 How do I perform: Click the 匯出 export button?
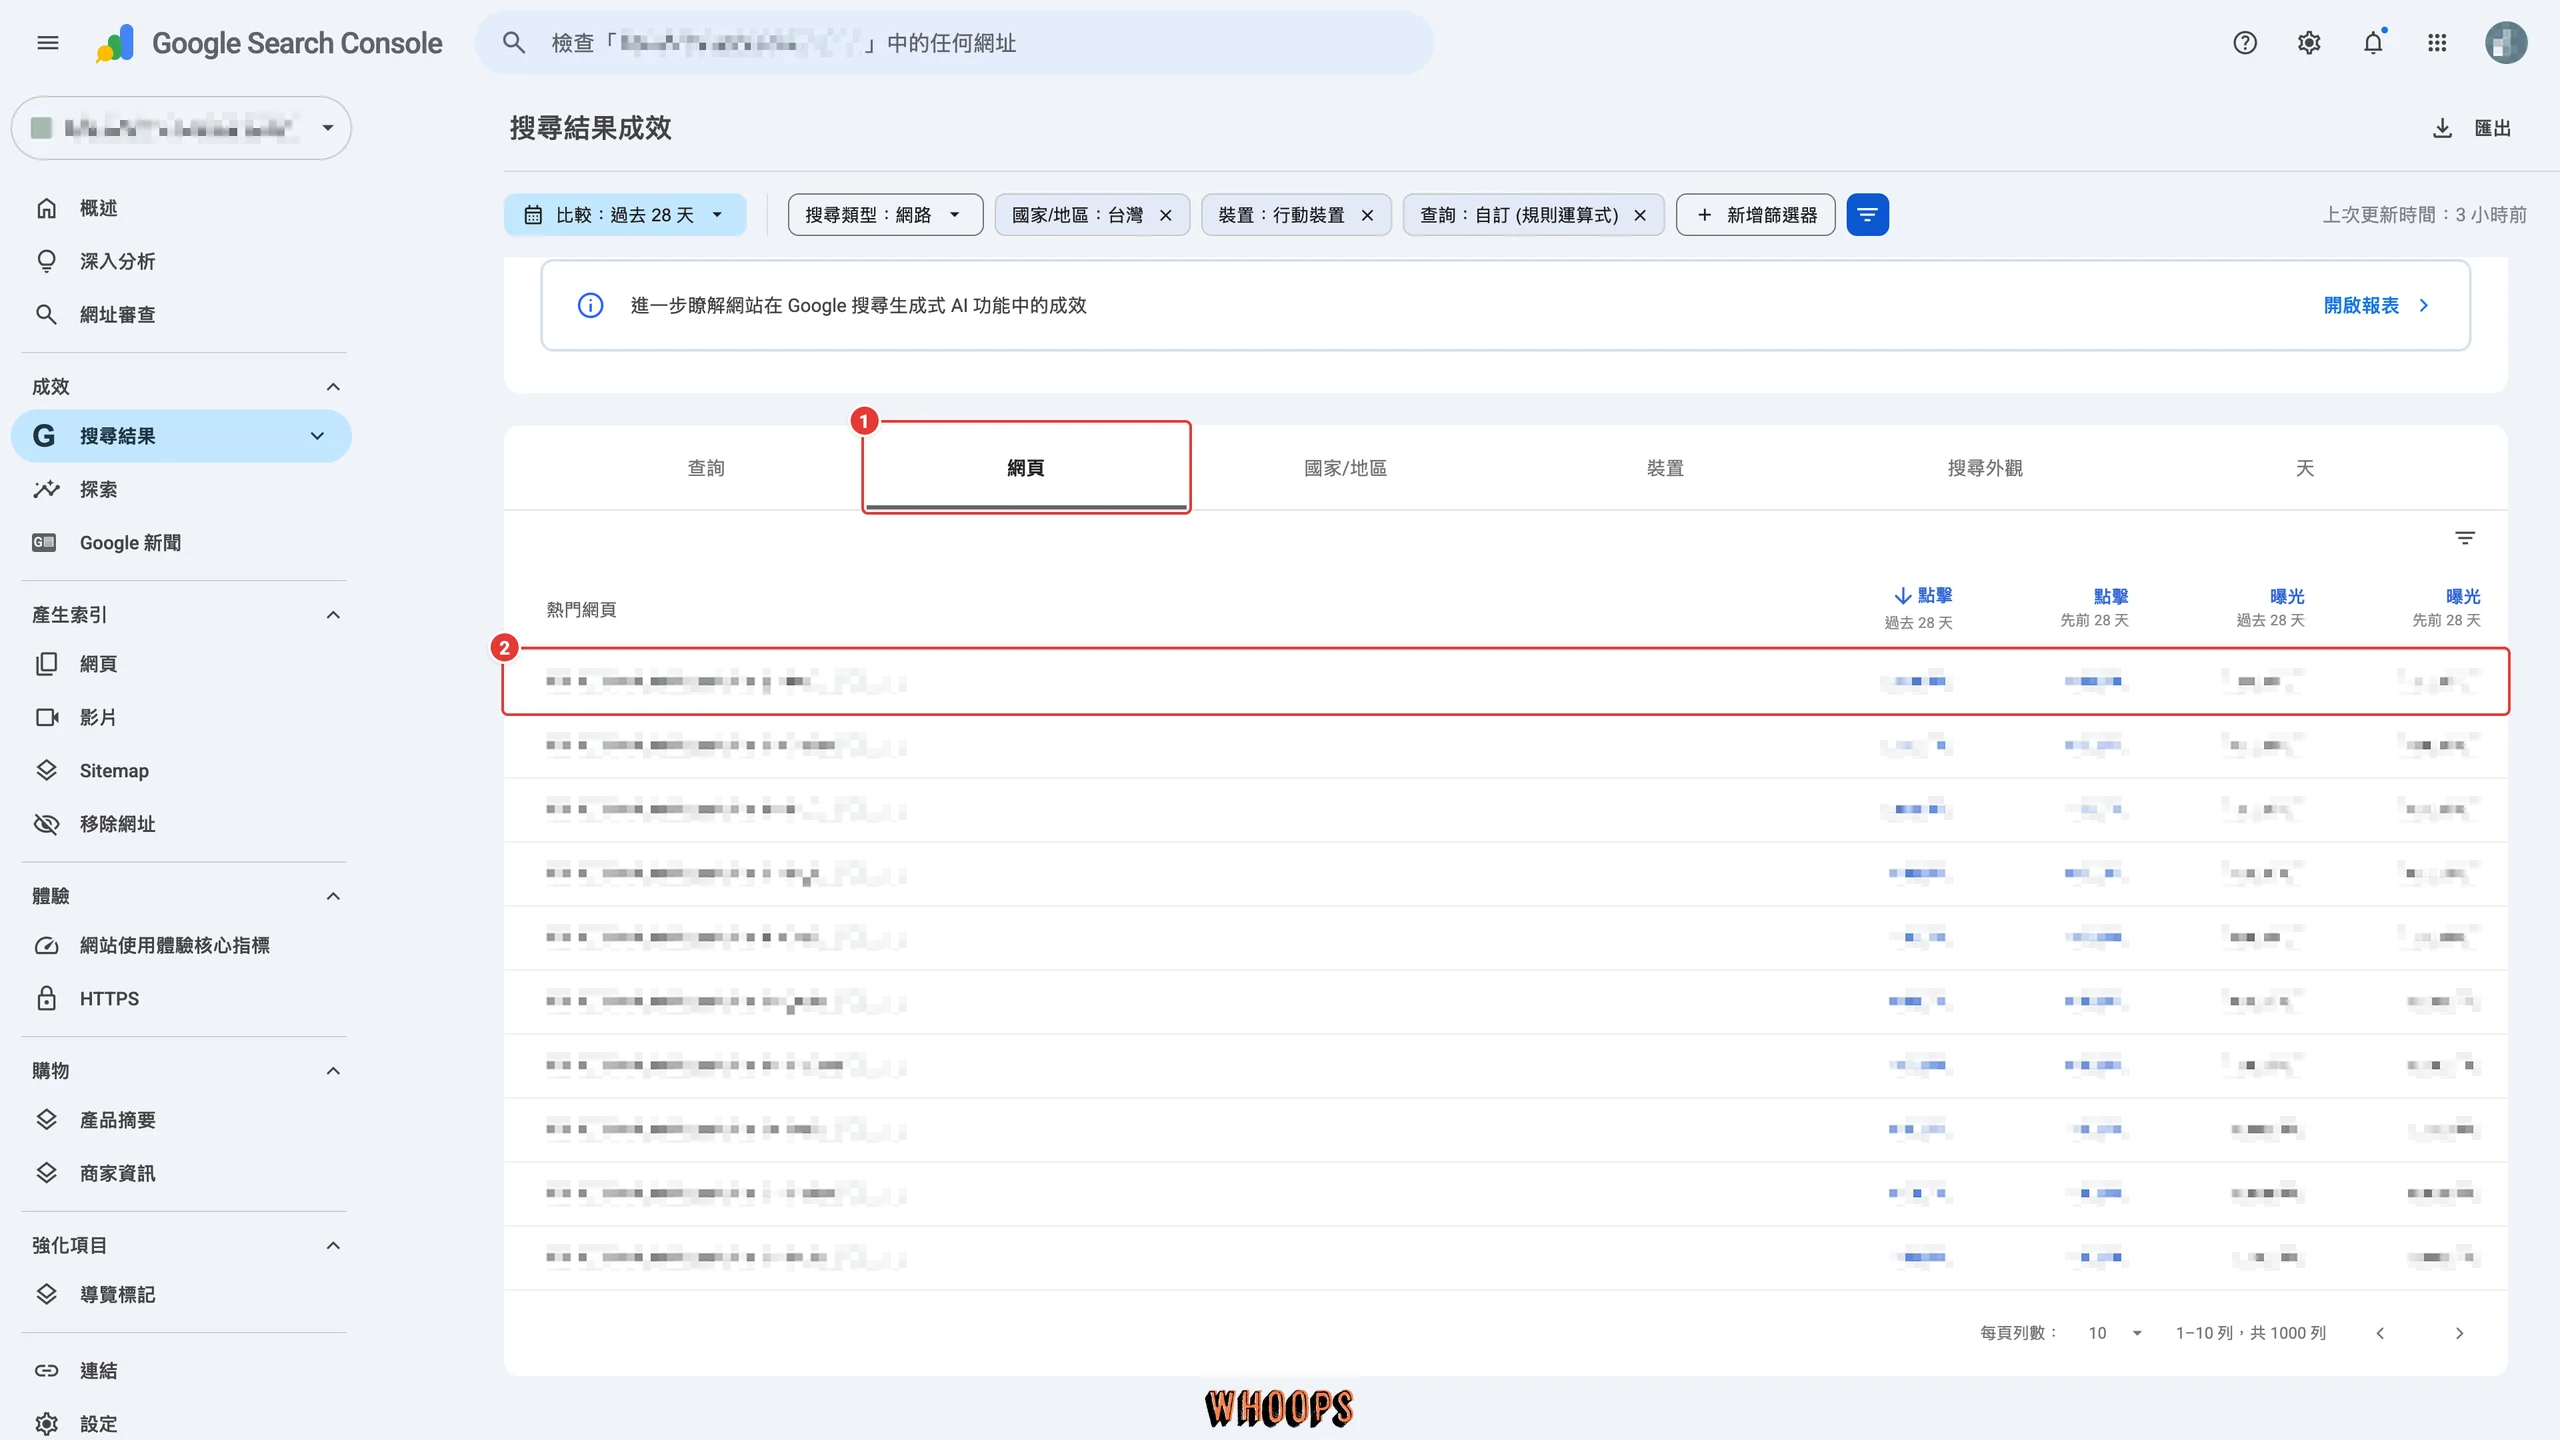(2472, 128)
